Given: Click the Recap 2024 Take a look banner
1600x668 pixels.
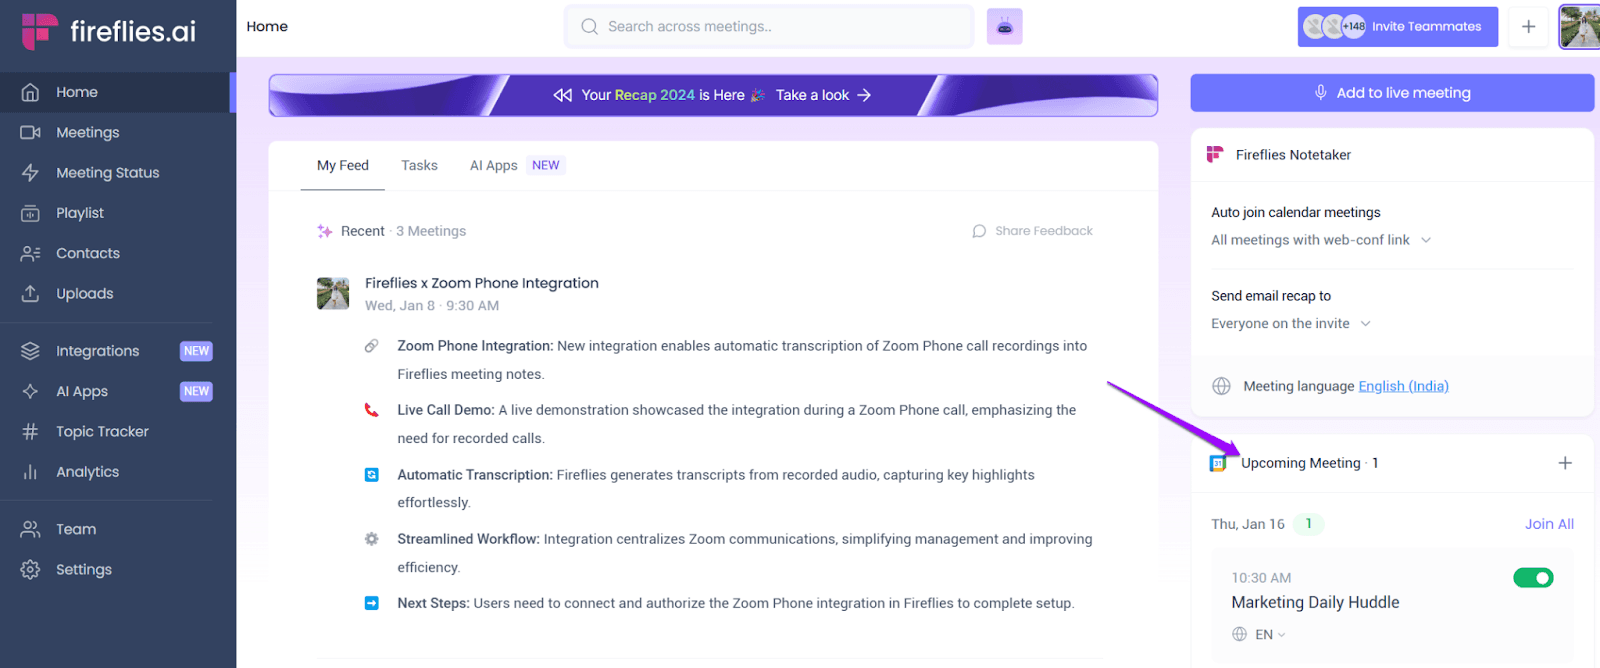Looking at the screenshot, I should coord(713,95).
